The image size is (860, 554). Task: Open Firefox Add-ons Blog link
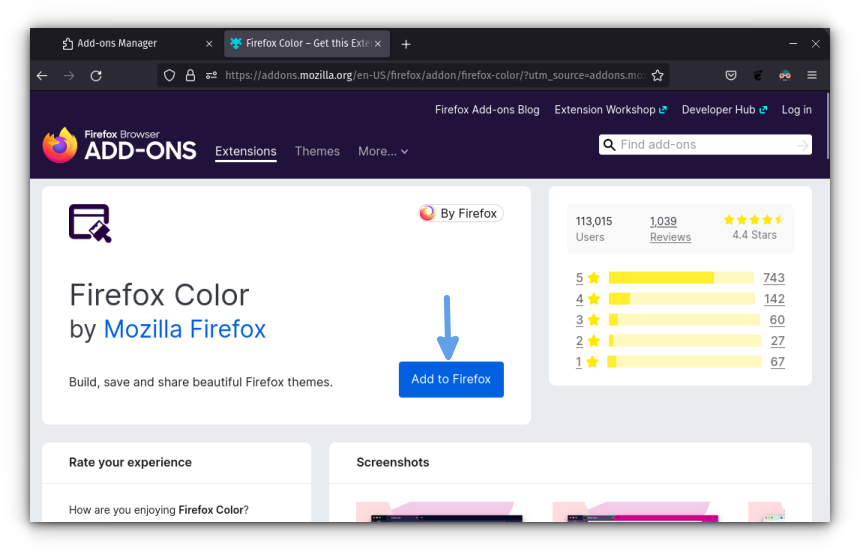click(487, 110)
